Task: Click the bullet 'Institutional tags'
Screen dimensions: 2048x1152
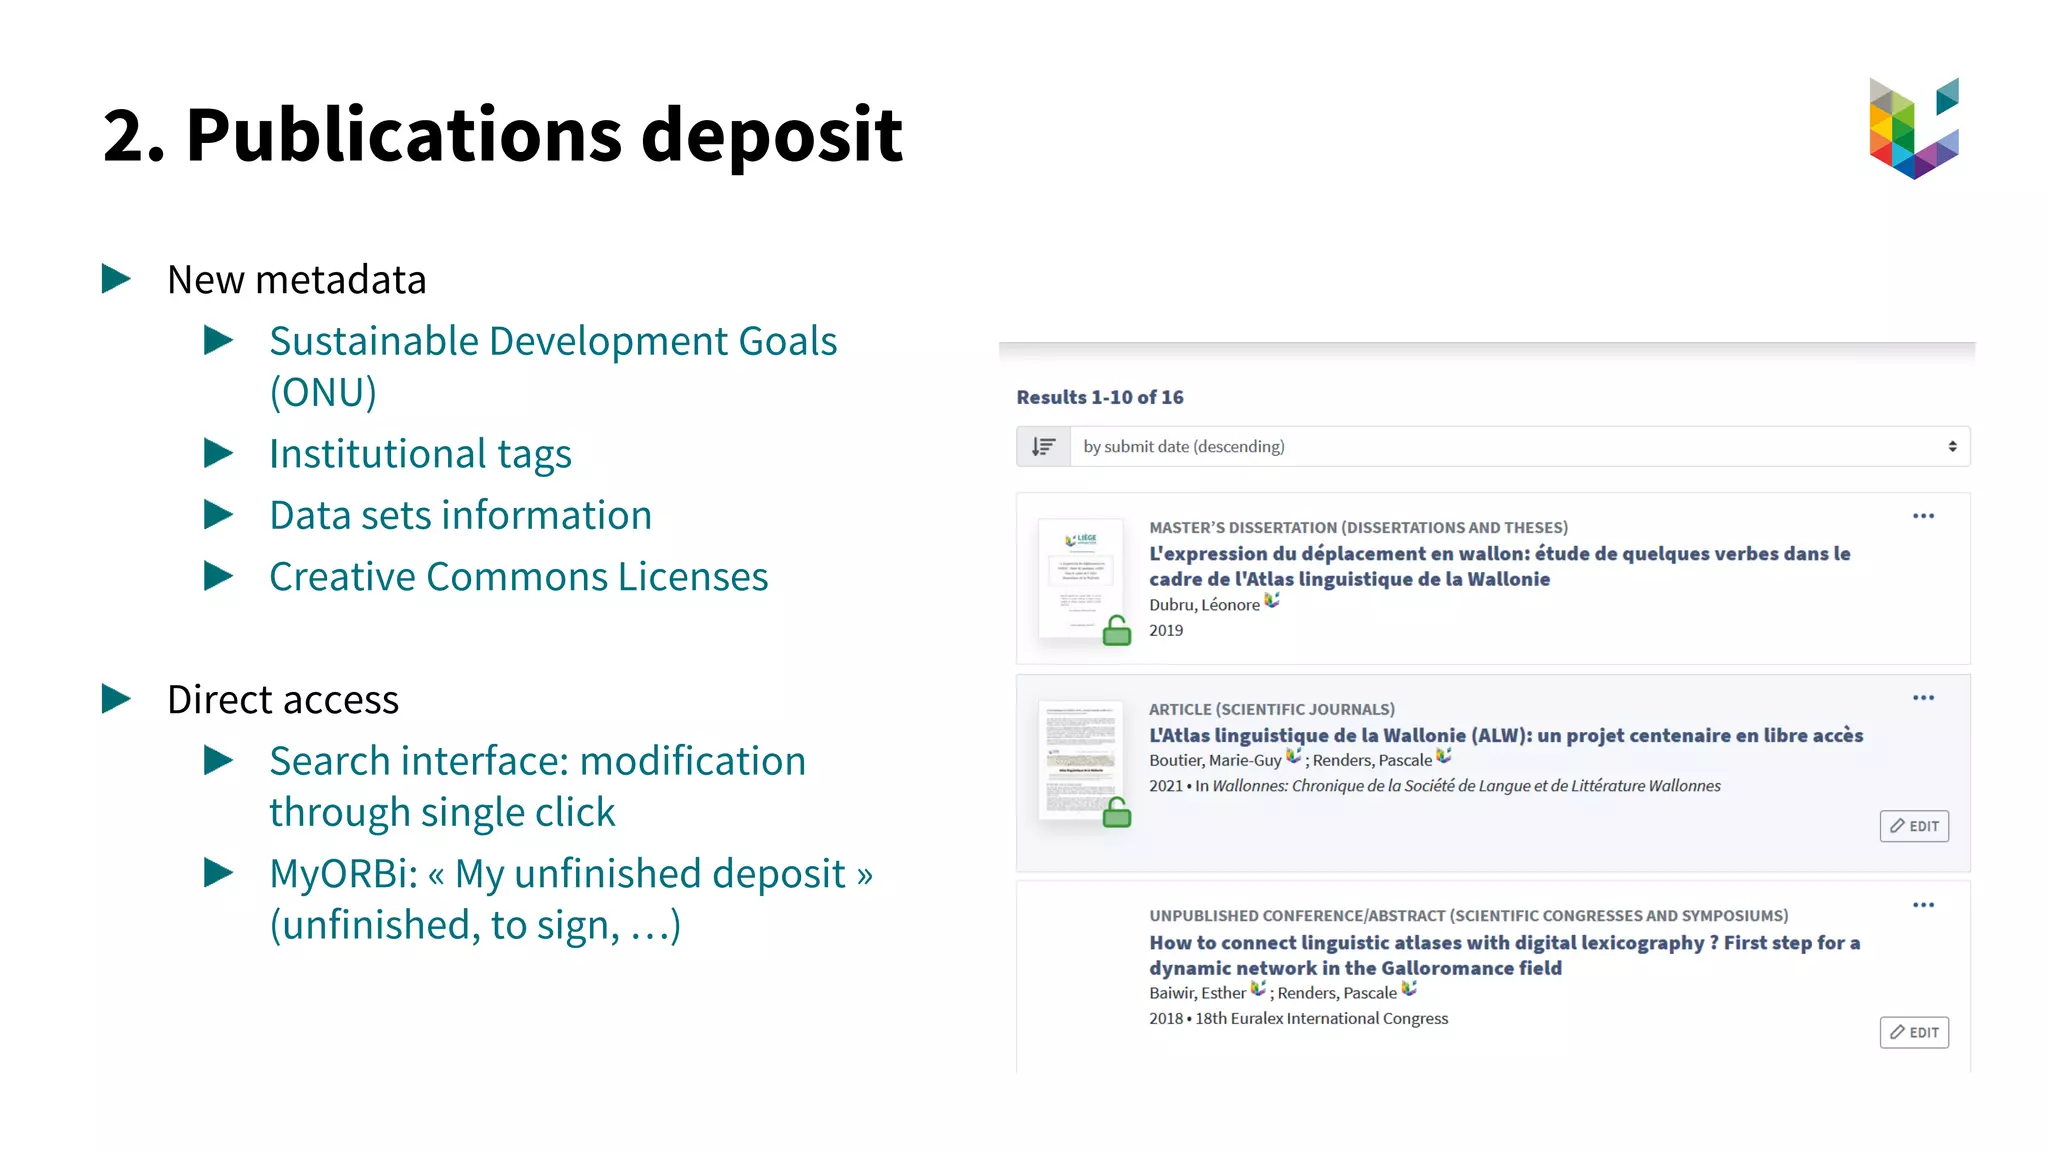Action: pos(420,454)
